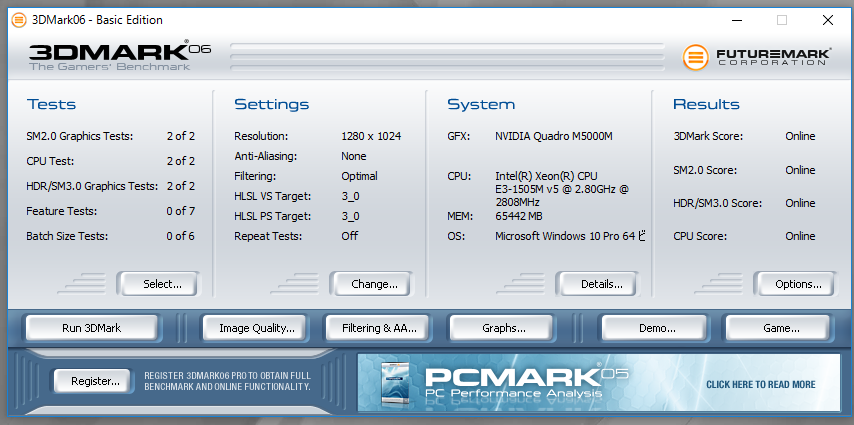Click the '65442 MB' memory value
Image resolution: width=854 pixels, height=425 pixels.
point(518,216)
